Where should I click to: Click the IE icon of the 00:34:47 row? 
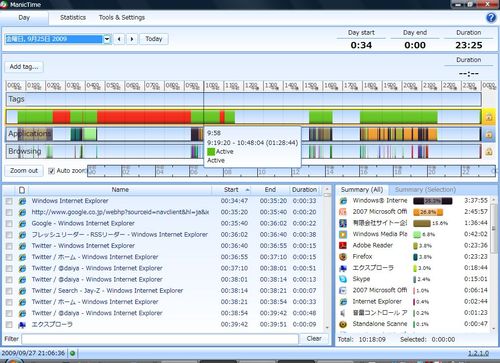point(22,201)
